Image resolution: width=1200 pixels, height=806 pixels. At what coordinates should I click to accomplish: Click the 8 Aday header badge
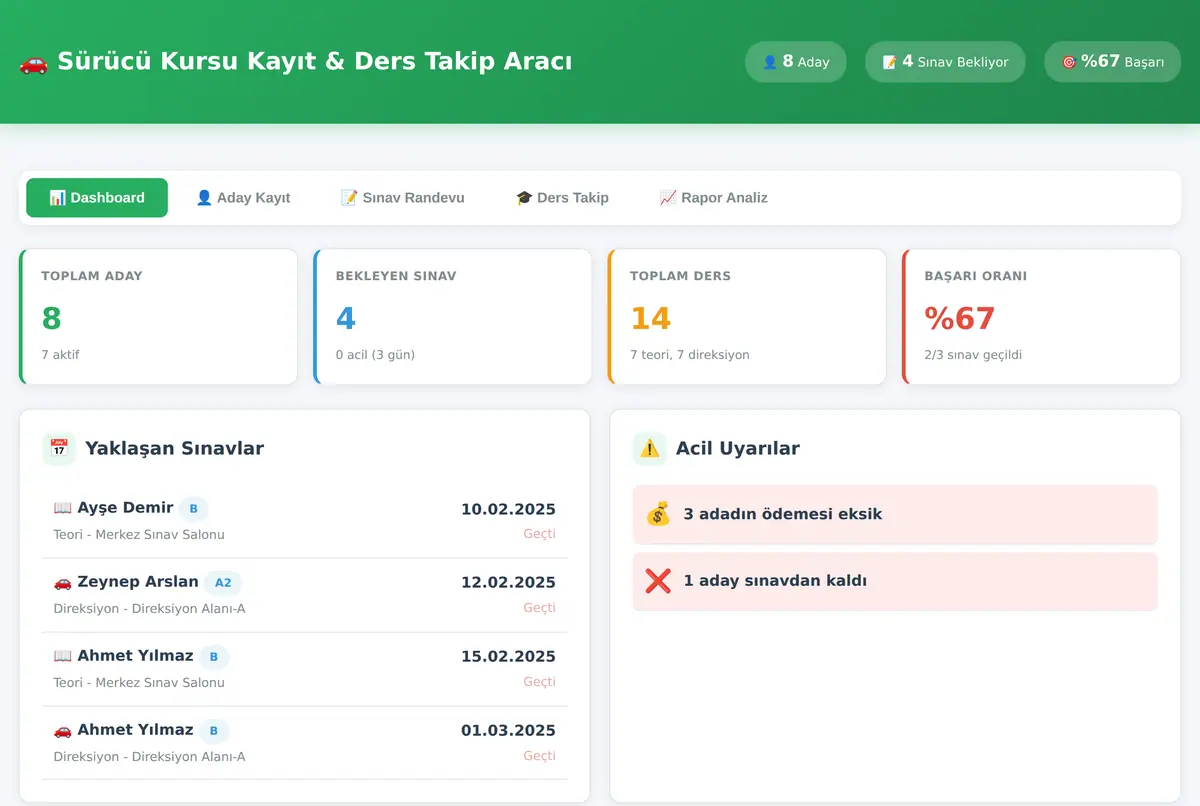(796, 62)
